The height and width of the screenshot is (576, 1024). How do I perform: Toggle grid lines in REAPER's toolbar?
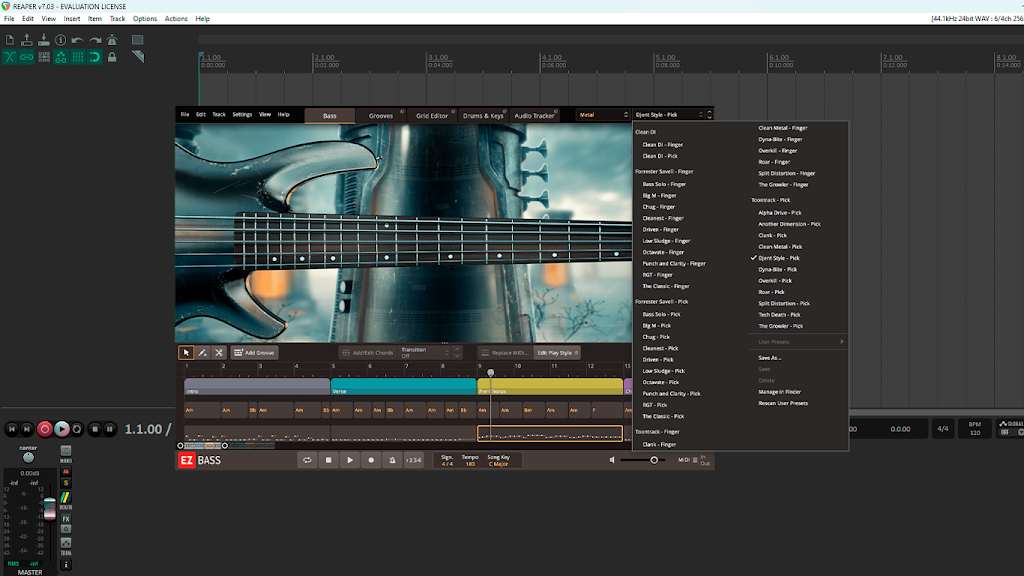point(78,57)
